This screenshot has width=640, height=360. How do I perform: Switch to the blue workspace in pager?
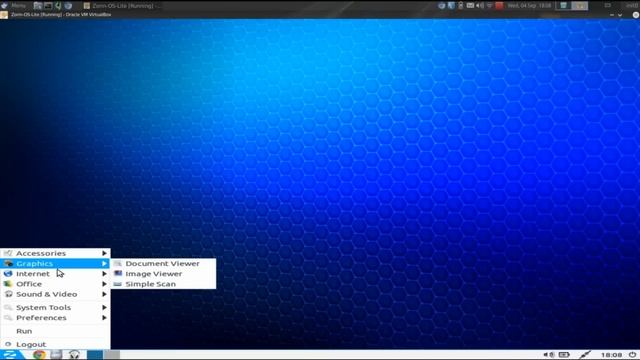95,355
